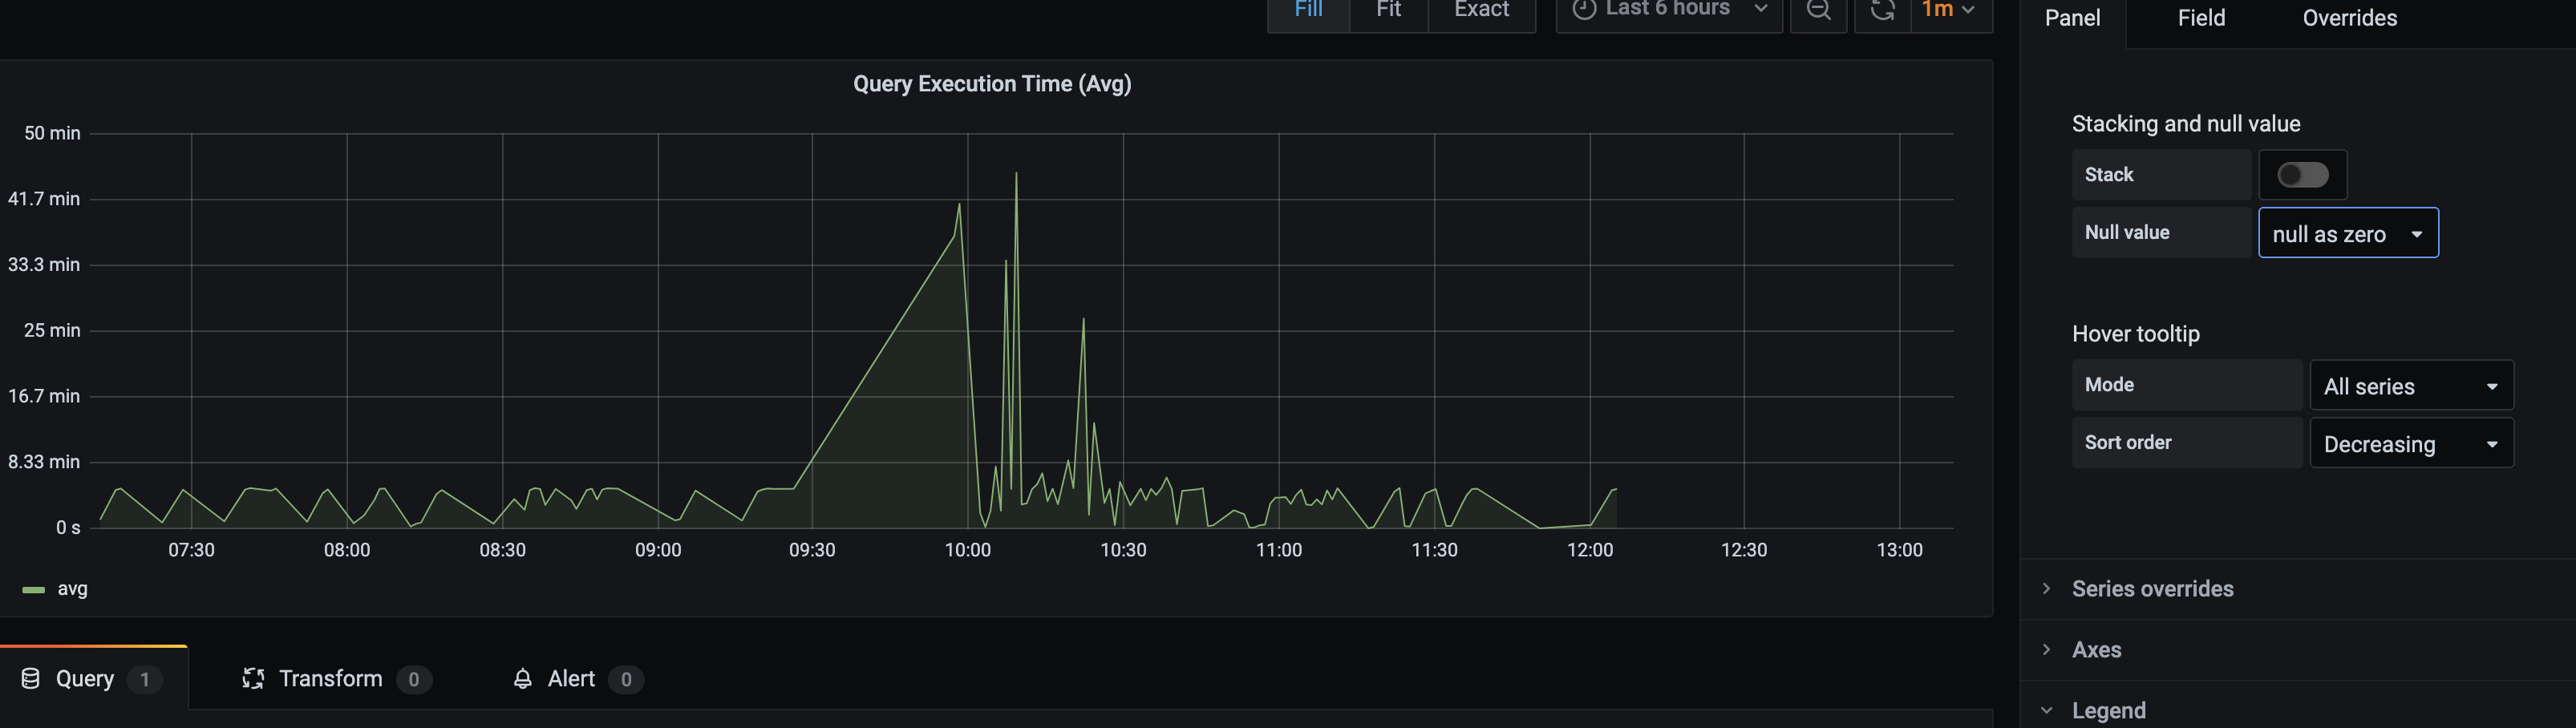Click the Fit button

pos(1388,10)
